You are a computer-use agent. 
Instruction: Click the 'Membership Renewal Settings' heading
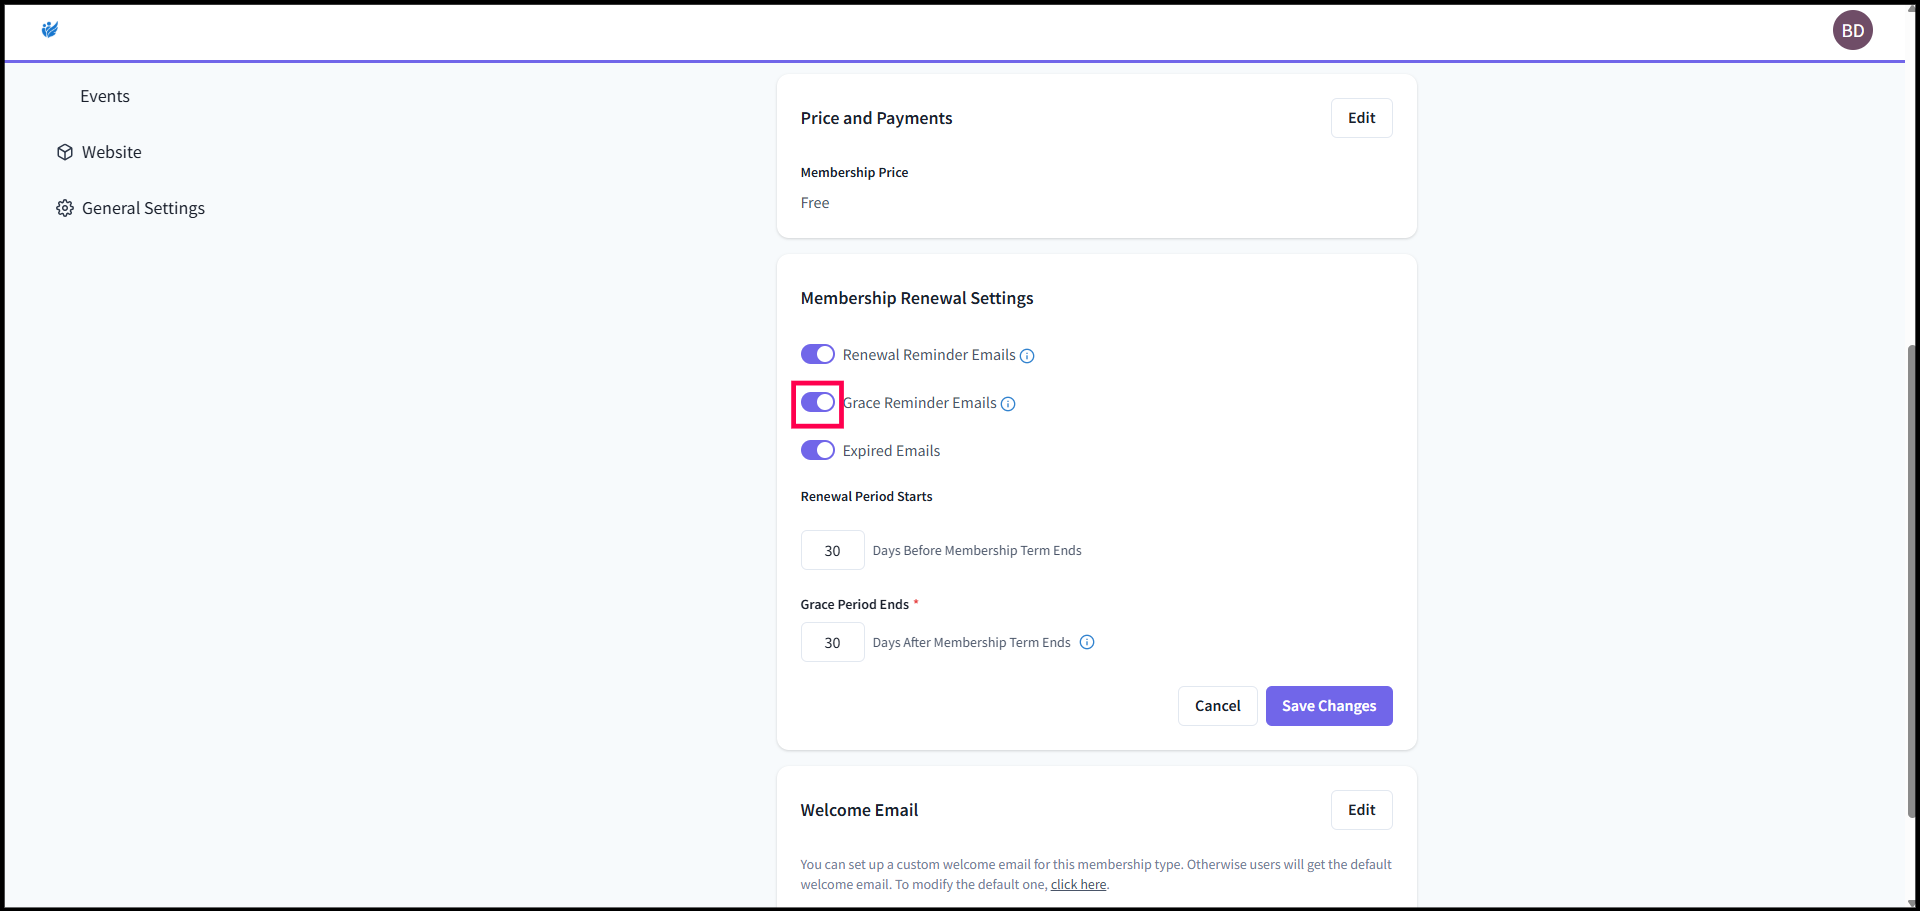917,298
